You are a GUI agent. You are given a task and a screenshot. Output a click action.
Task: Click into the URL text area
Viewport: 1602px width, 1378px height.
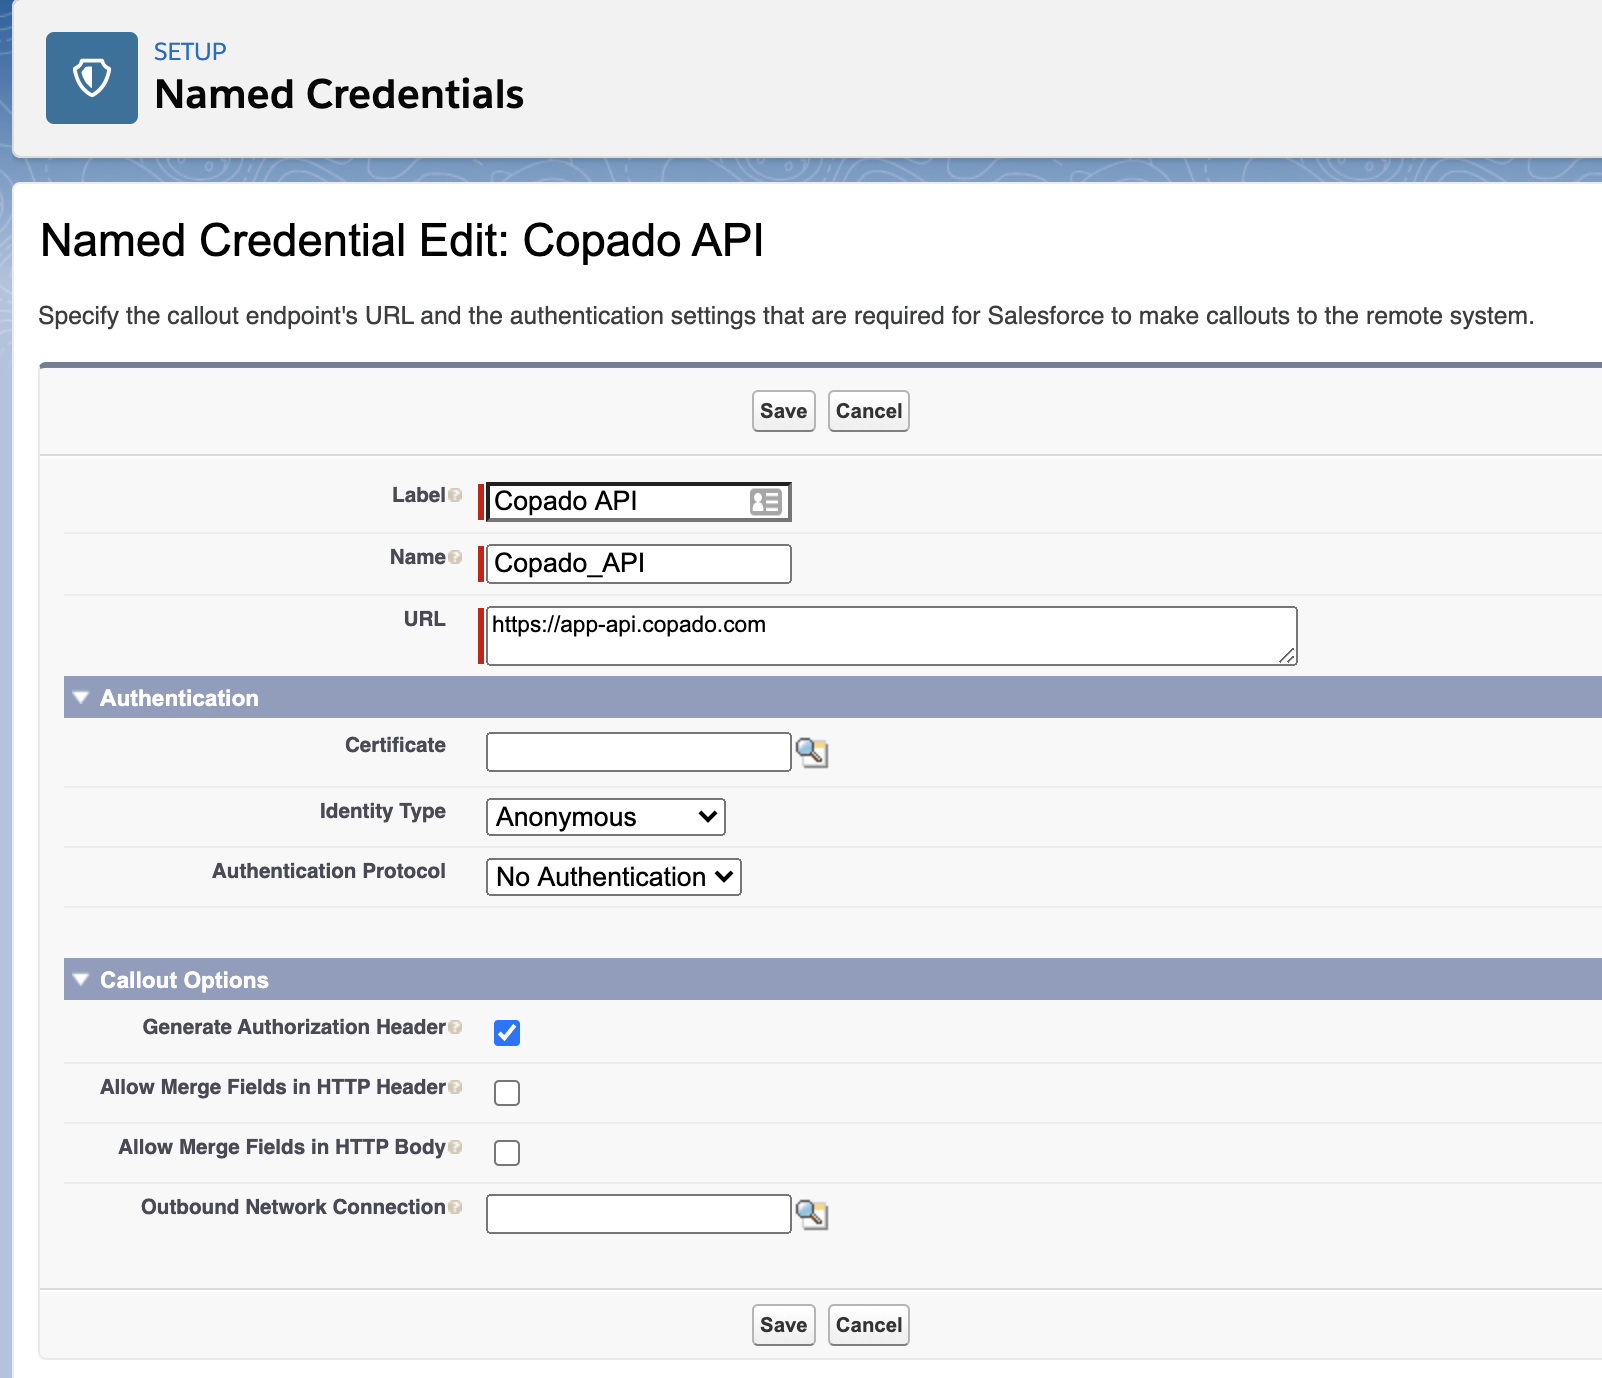892,636
